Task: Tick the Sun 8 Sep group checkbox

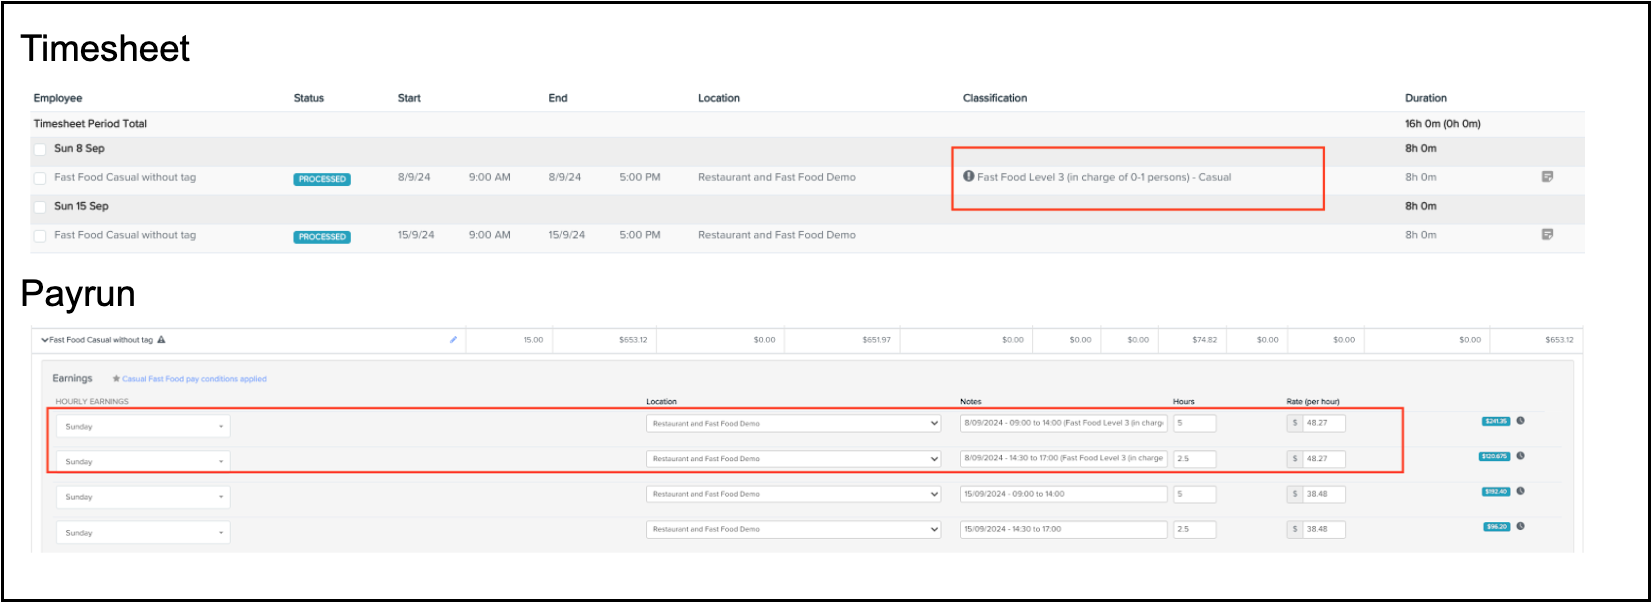Action: click(40, 149)
